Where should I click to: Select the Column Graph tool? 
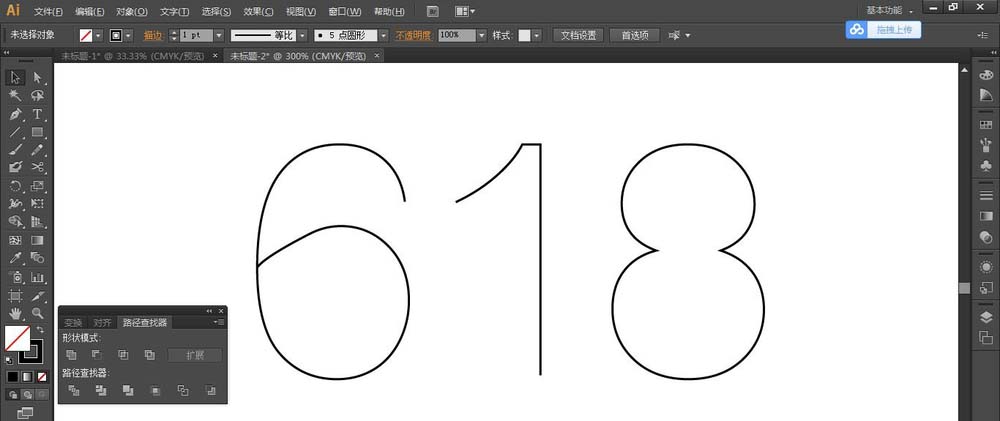pyautogui.click(x=37, y=277)
